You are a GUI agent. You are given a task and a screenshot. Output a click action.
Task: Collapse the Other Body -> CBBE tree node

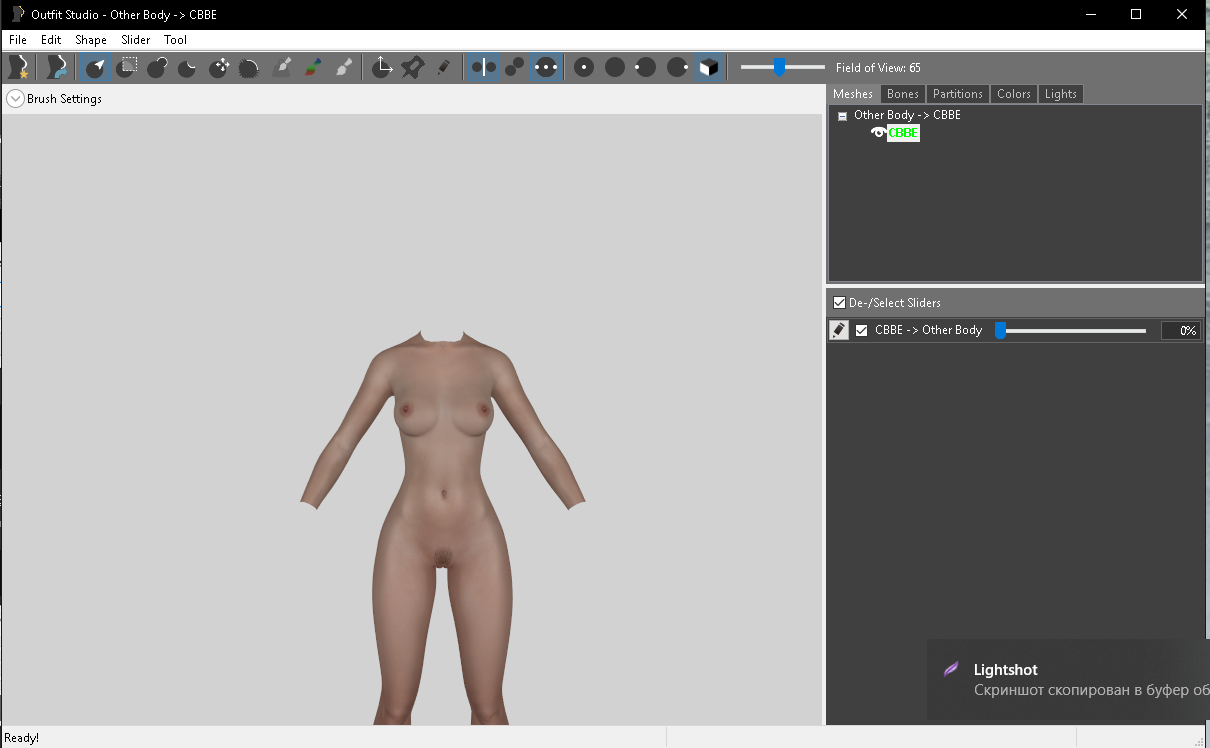pyautogui.click(x=842, y=116)
